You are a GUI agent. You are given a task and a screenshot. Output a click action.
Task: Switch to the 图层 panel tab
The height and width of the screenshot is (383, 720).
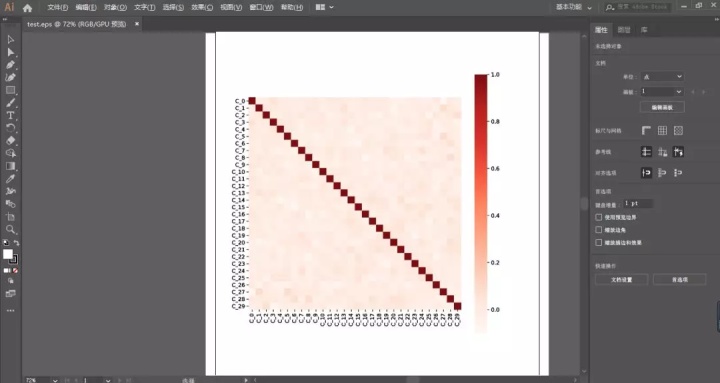(x=624, y=30)
